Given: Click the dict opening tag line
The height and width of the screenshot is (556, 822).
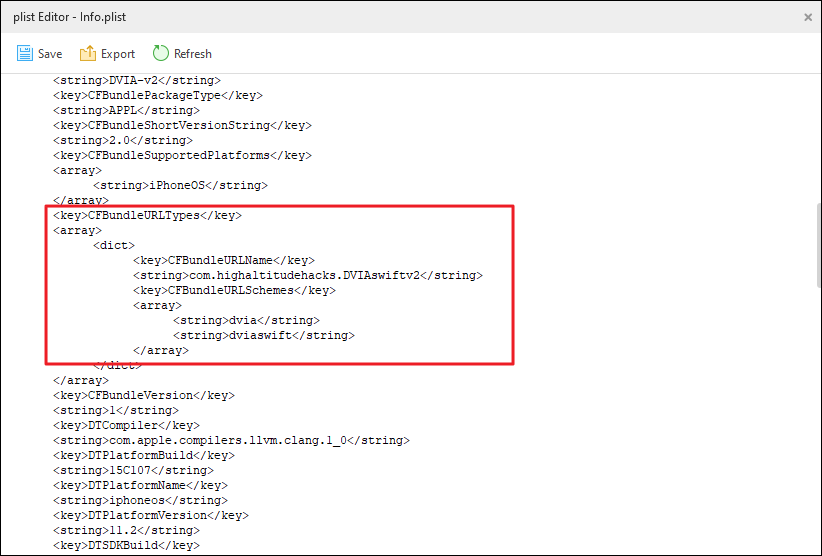Looking at the screenshot, I should point(114,245).
